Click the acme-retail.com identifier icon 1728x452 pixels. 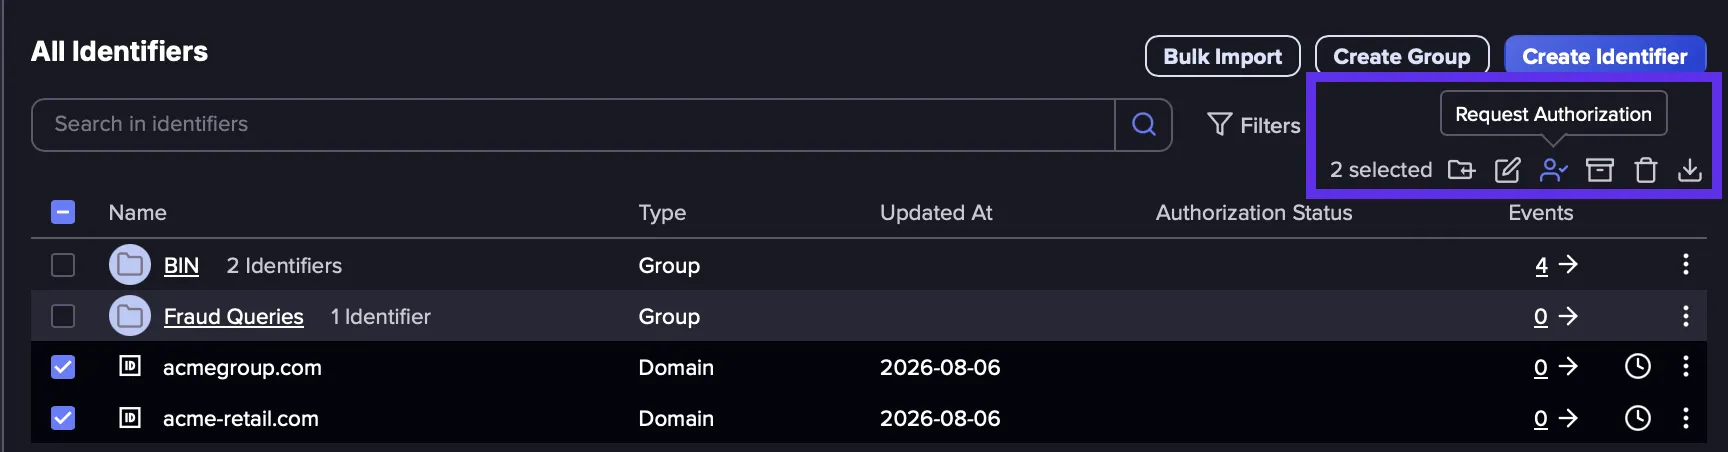[x=130, y=417]
